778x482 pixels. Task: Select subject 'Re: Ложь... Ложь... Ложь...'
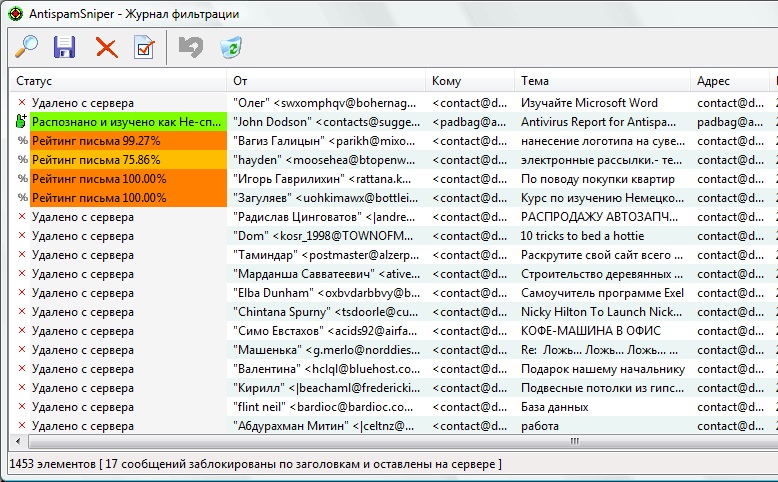(599, 350)
